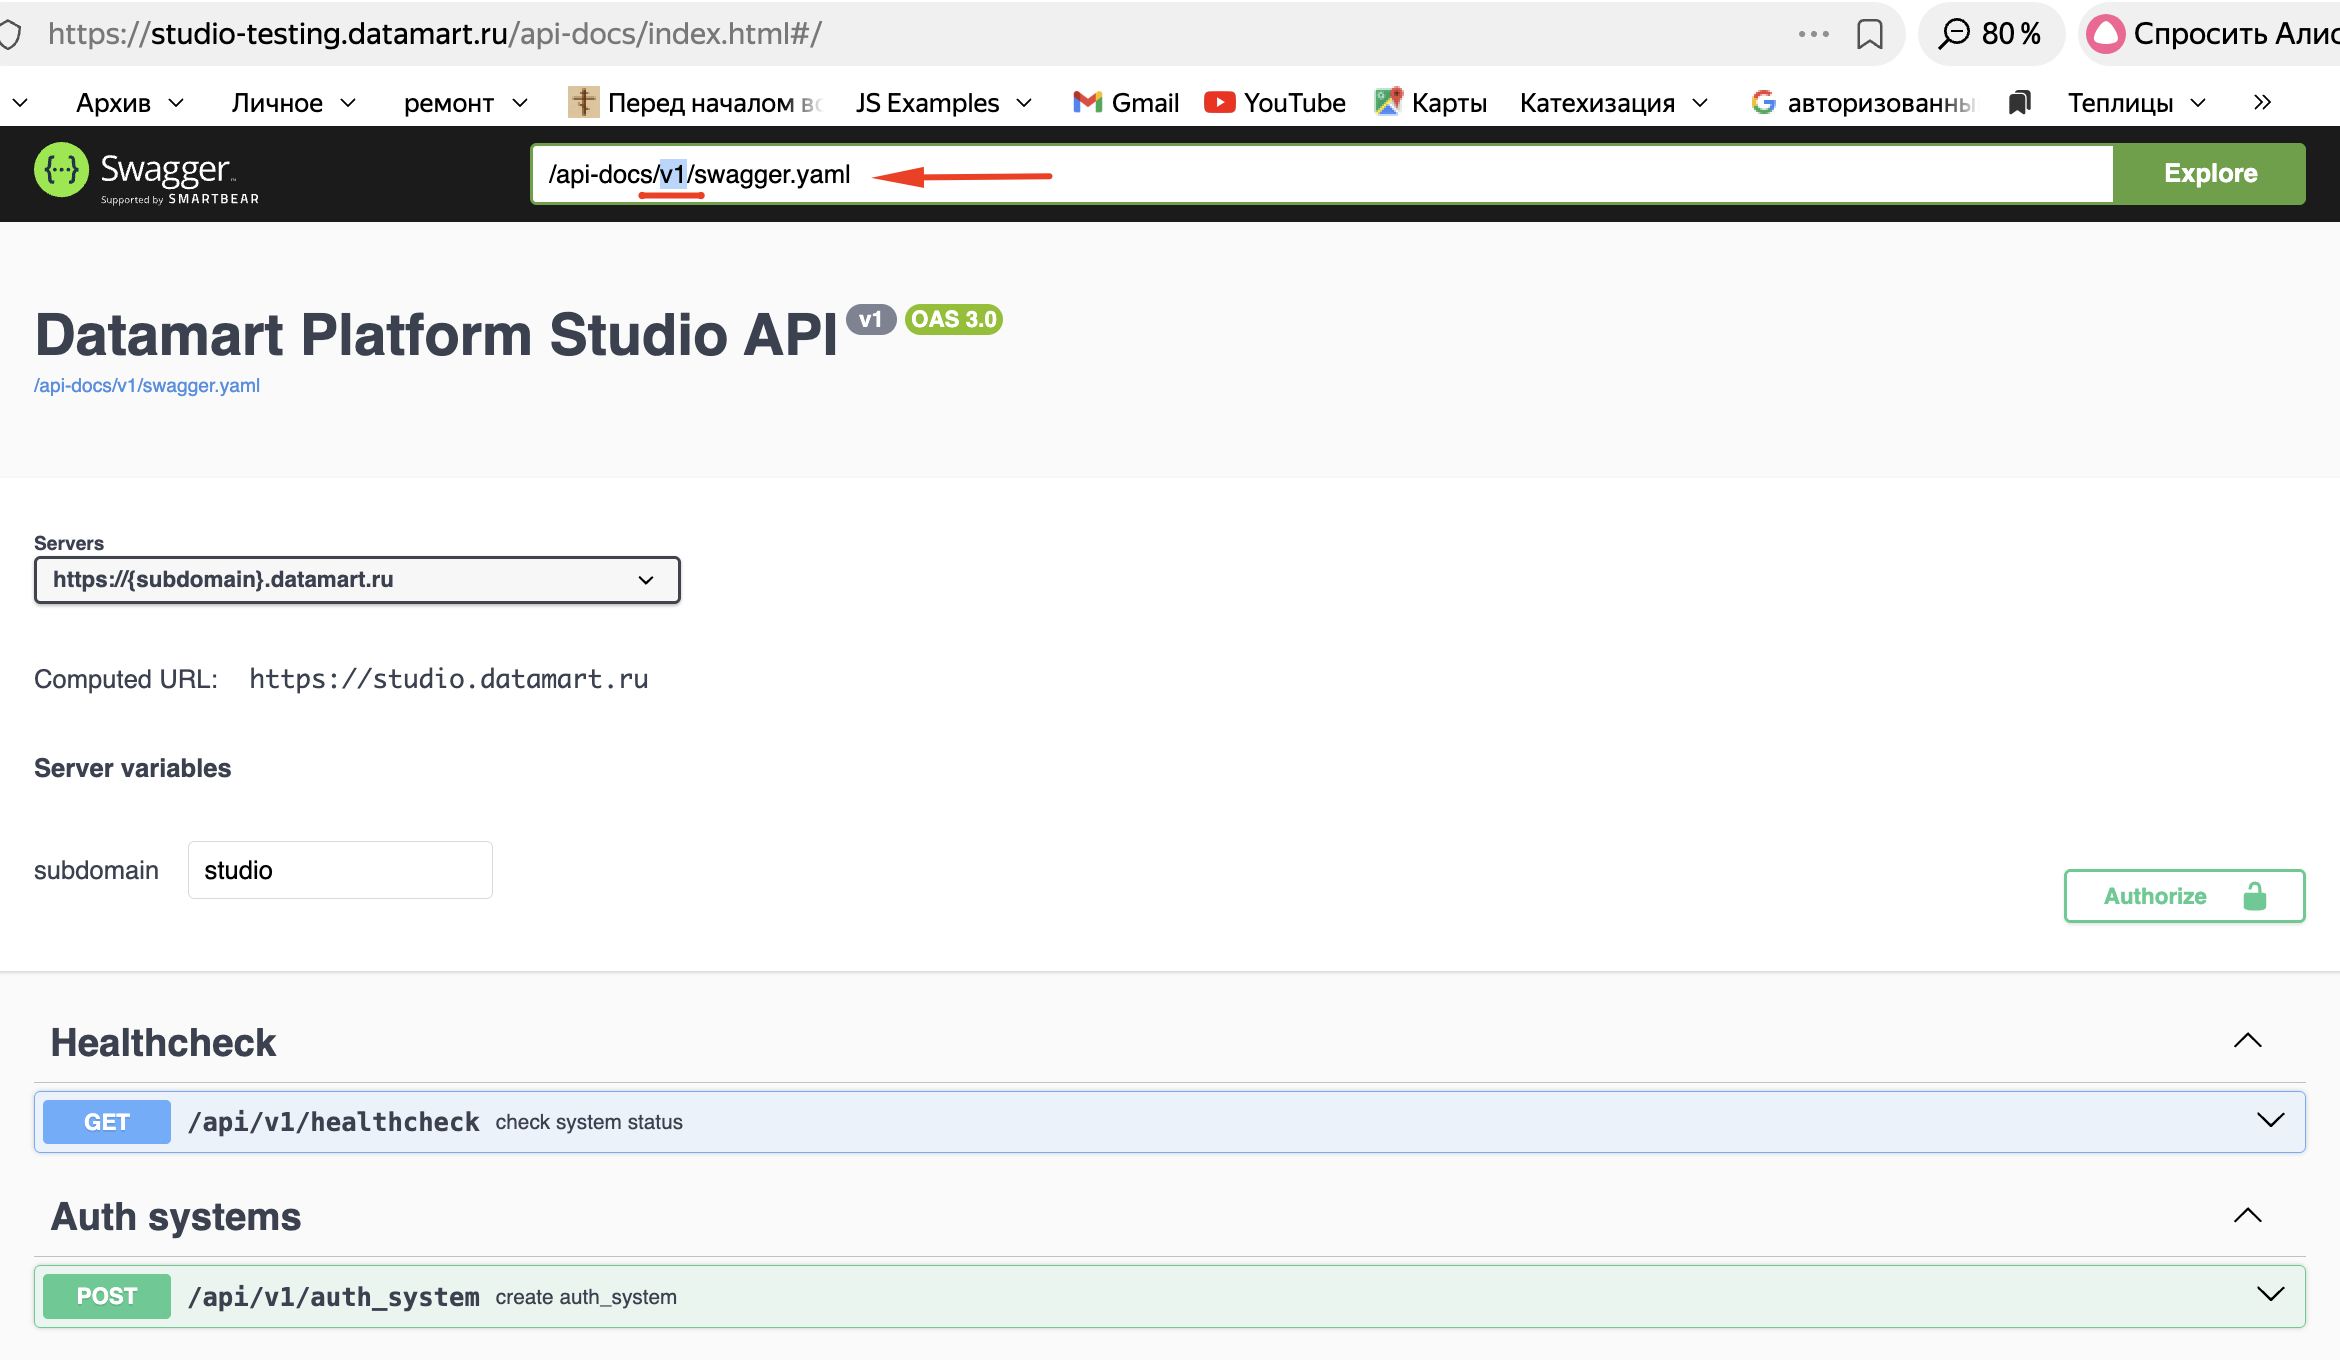Open the YouTube bookmark

[1275, 103]
